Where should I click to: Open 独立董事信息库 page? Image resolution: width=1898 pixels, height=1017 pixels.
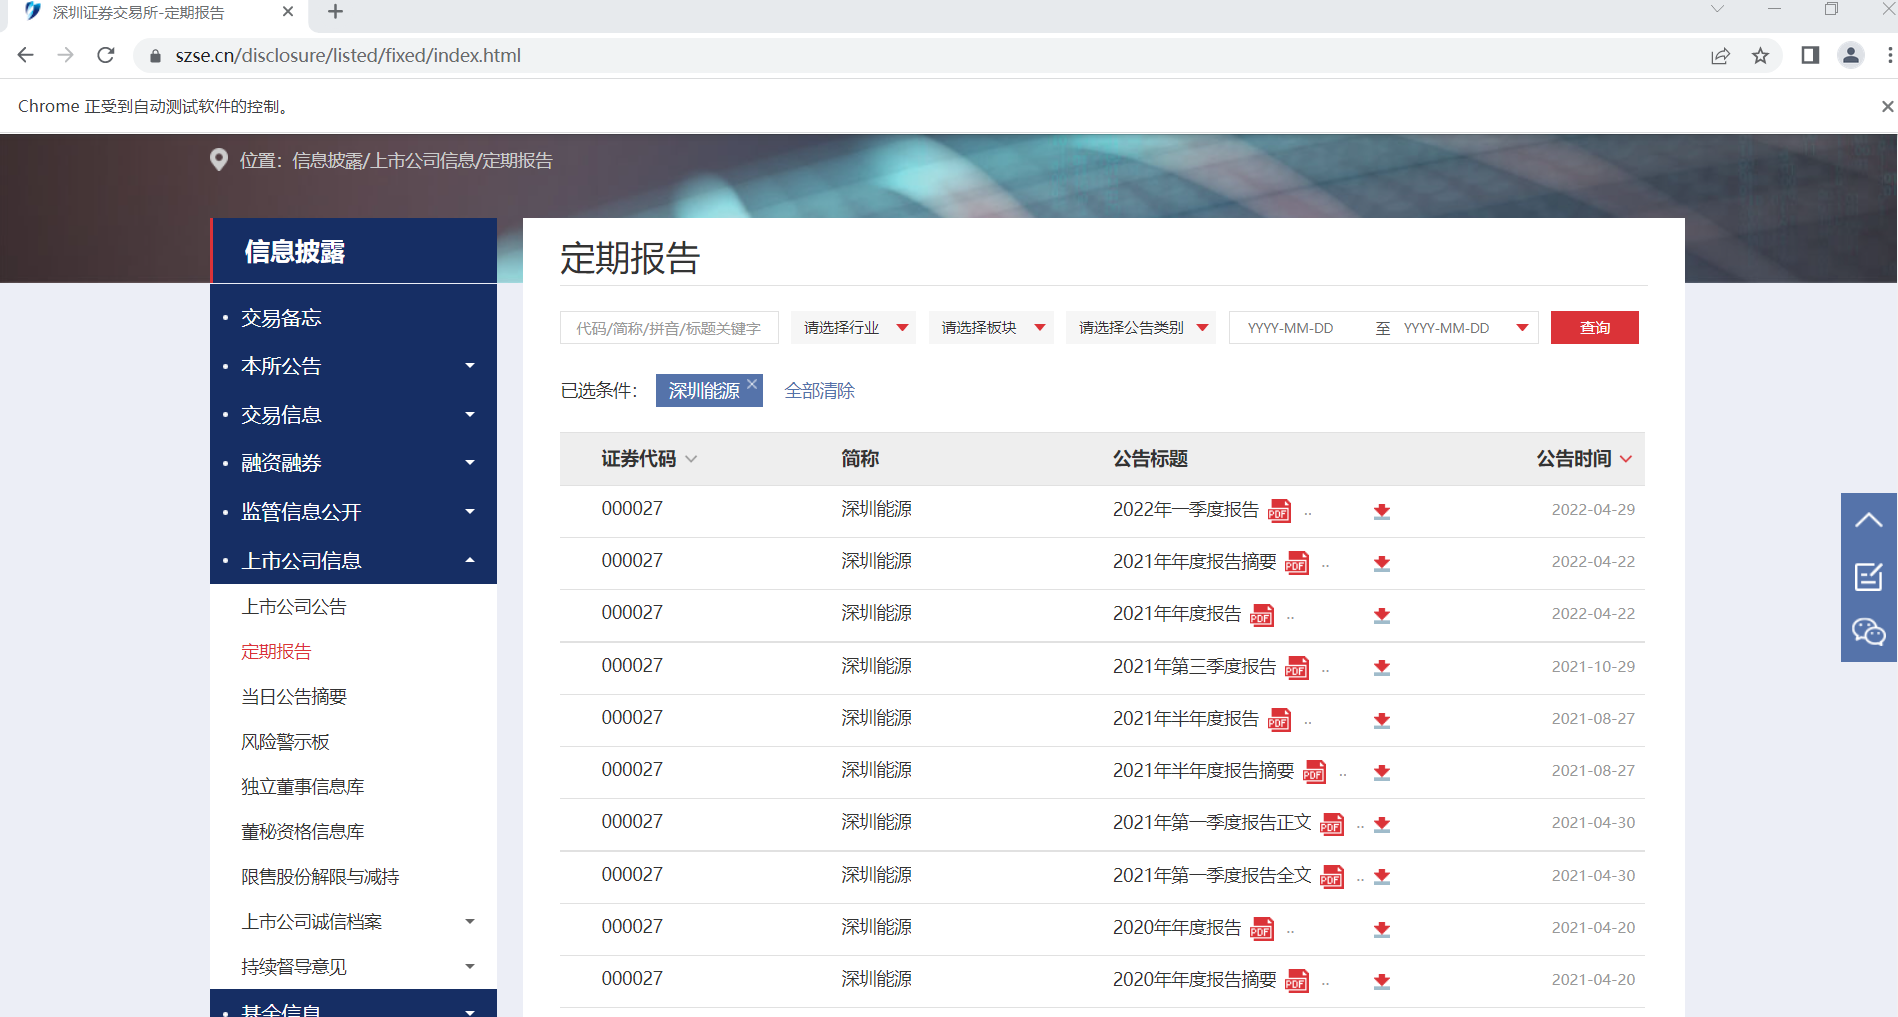[x=302, y=787]
